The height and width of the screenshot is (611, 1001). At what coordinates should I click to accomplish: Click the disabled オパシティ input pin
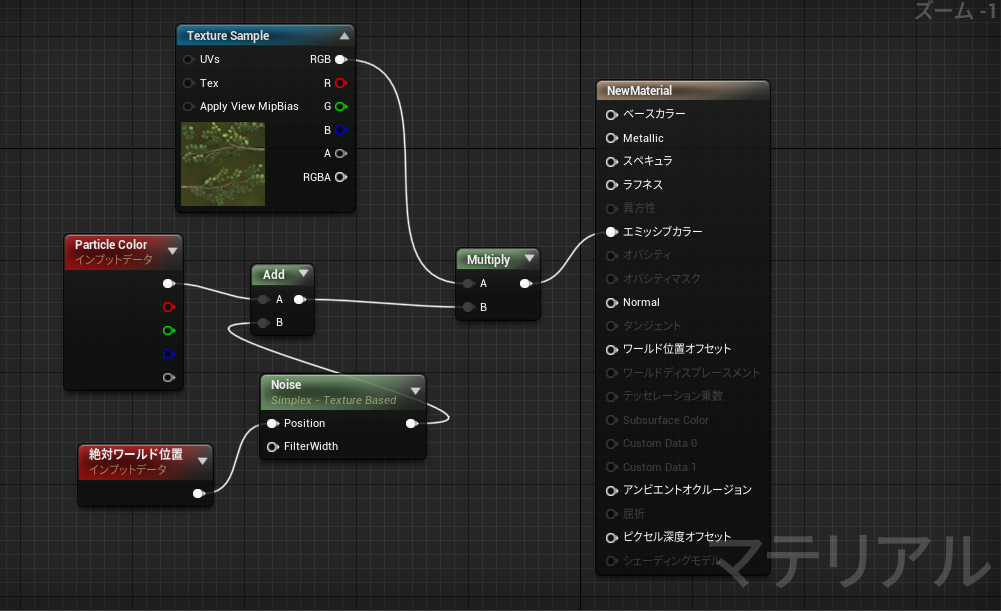(612, 255)
